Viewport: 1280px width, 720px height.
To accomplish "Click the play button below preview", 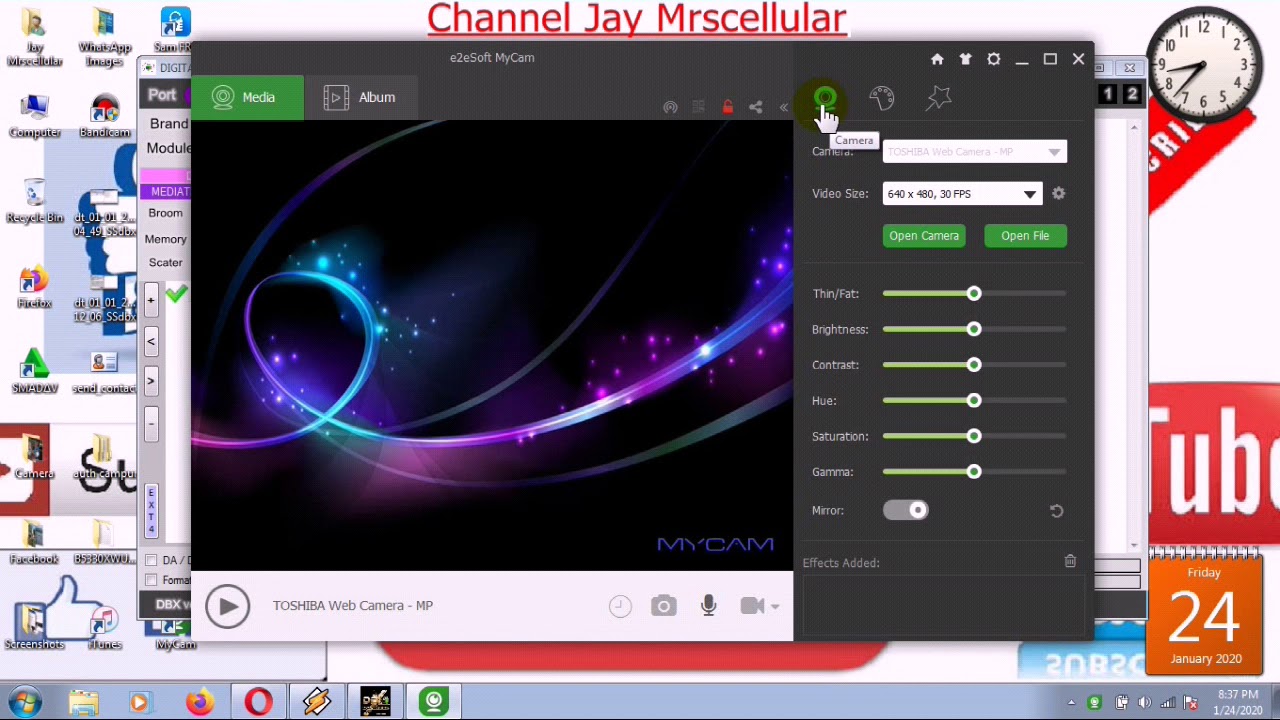I will click(227, 606).
